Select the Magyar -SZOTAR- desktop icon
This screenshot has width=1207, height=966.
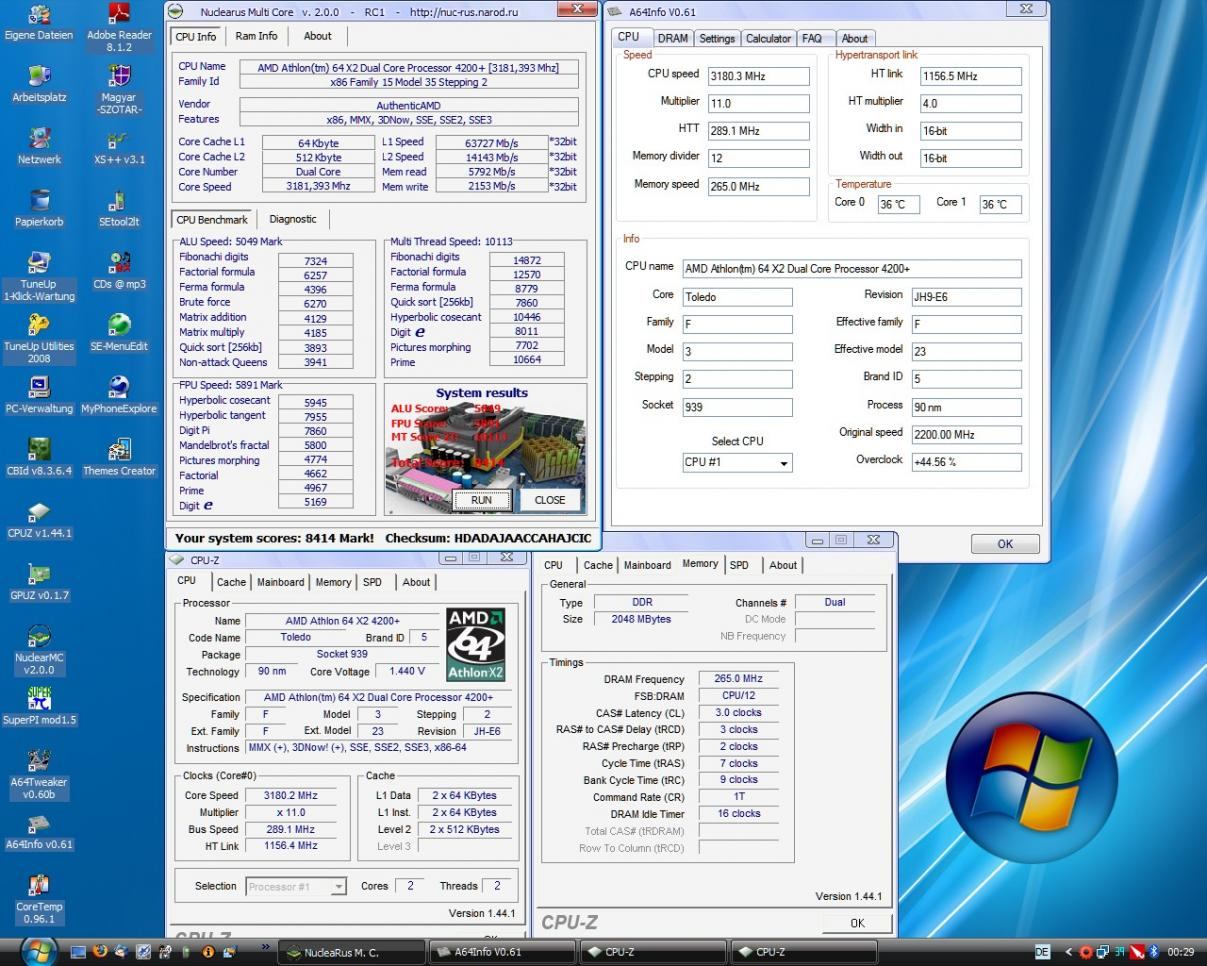point(119,90)
